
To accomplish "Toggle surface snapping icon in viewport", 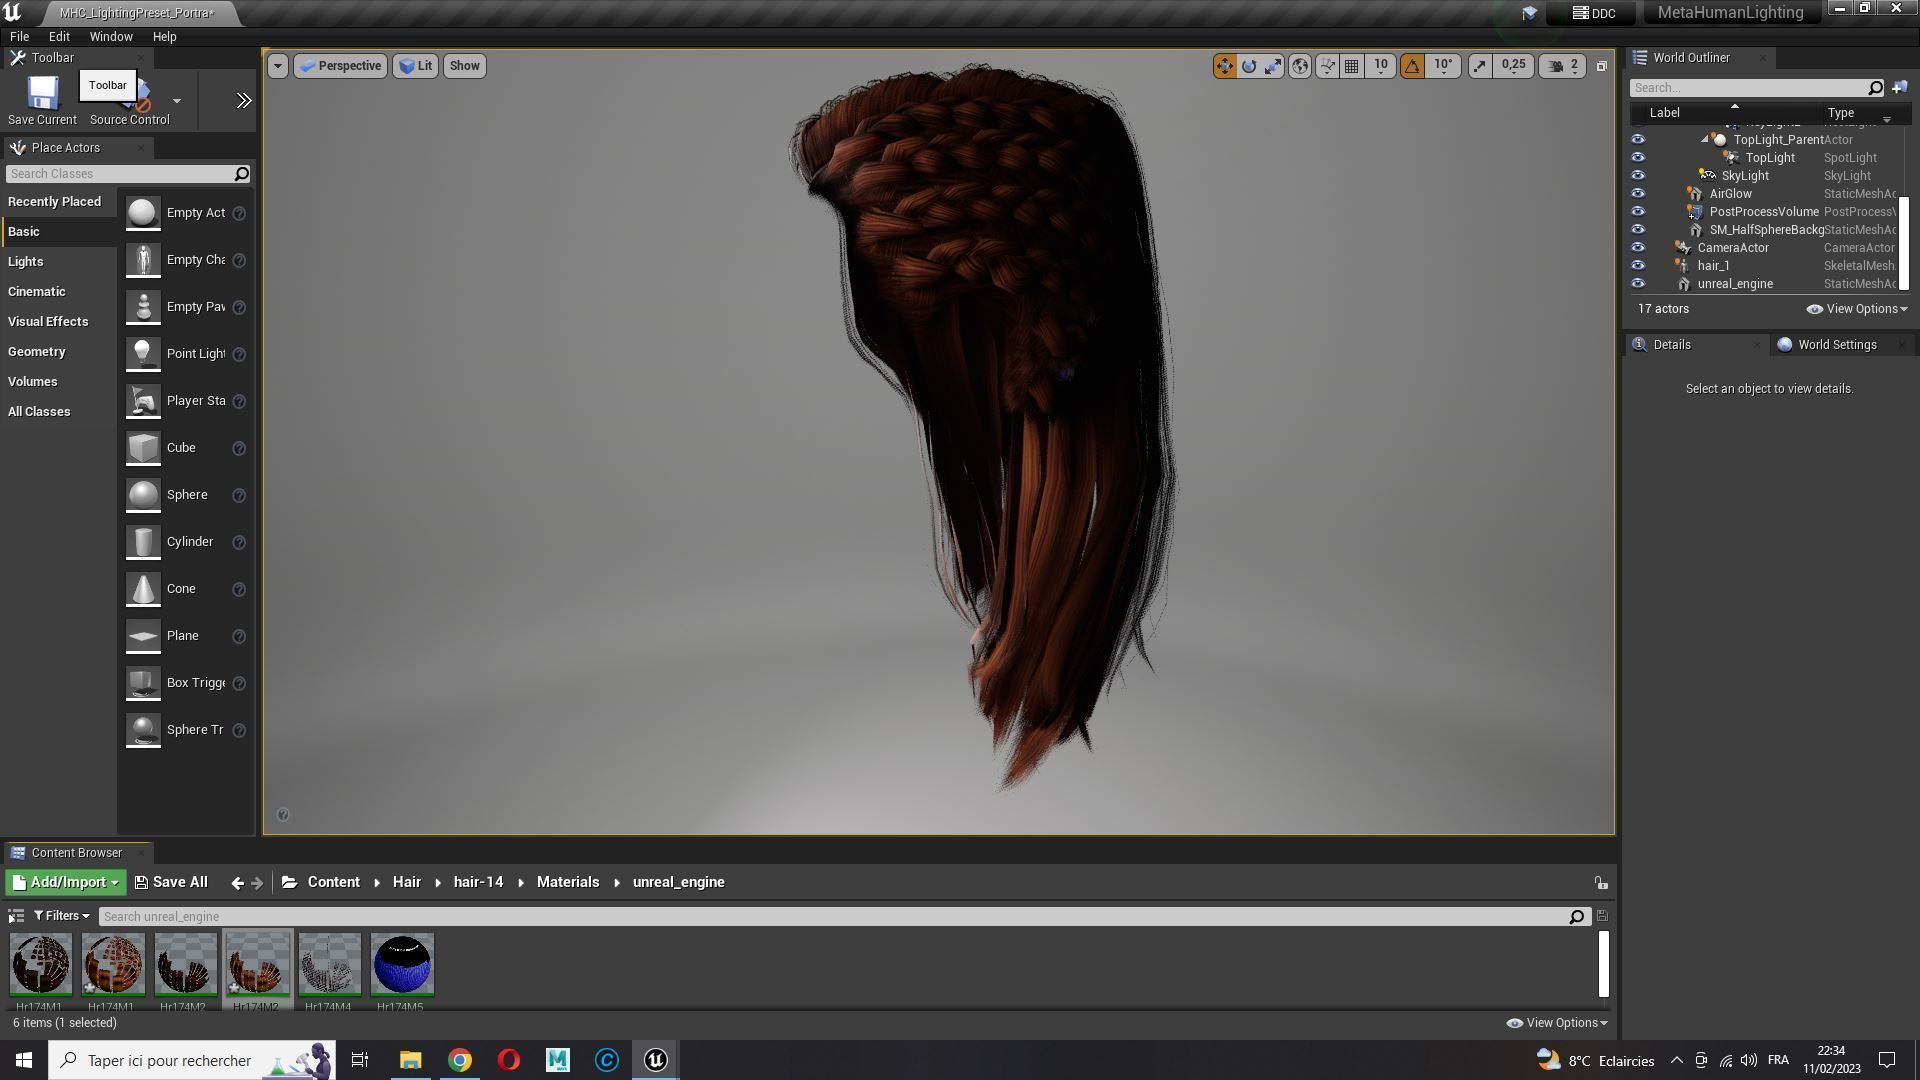I will 1327,66.
